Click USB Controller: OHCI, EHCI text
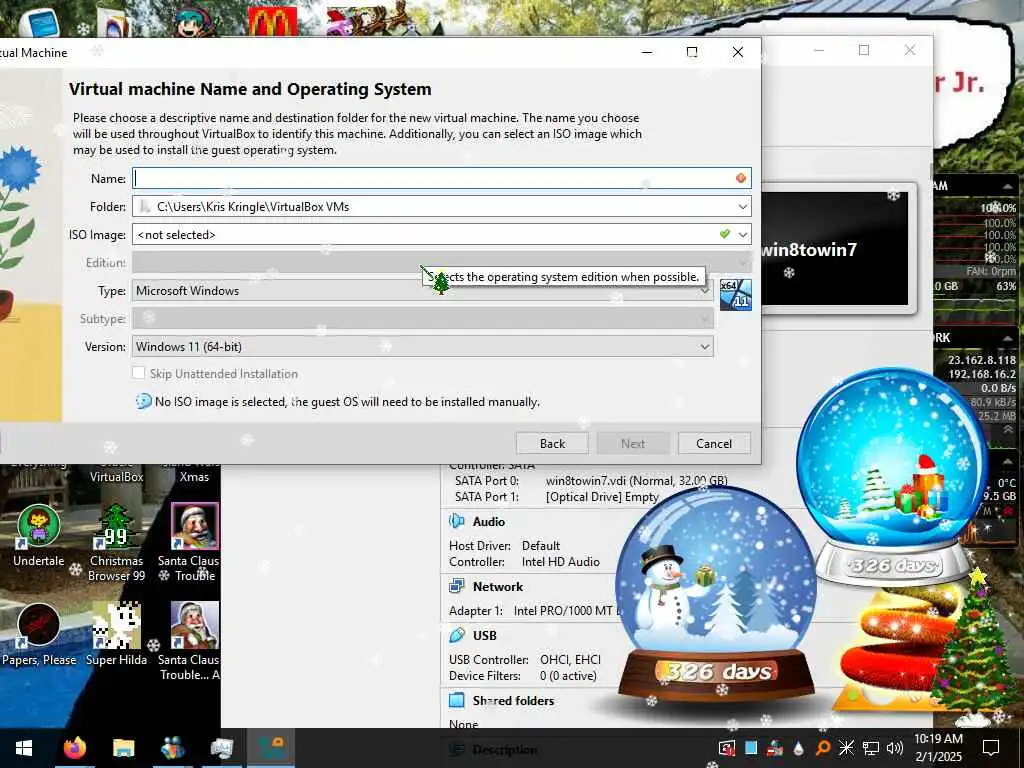The image size is (1024, 768). tap(524, 660)
